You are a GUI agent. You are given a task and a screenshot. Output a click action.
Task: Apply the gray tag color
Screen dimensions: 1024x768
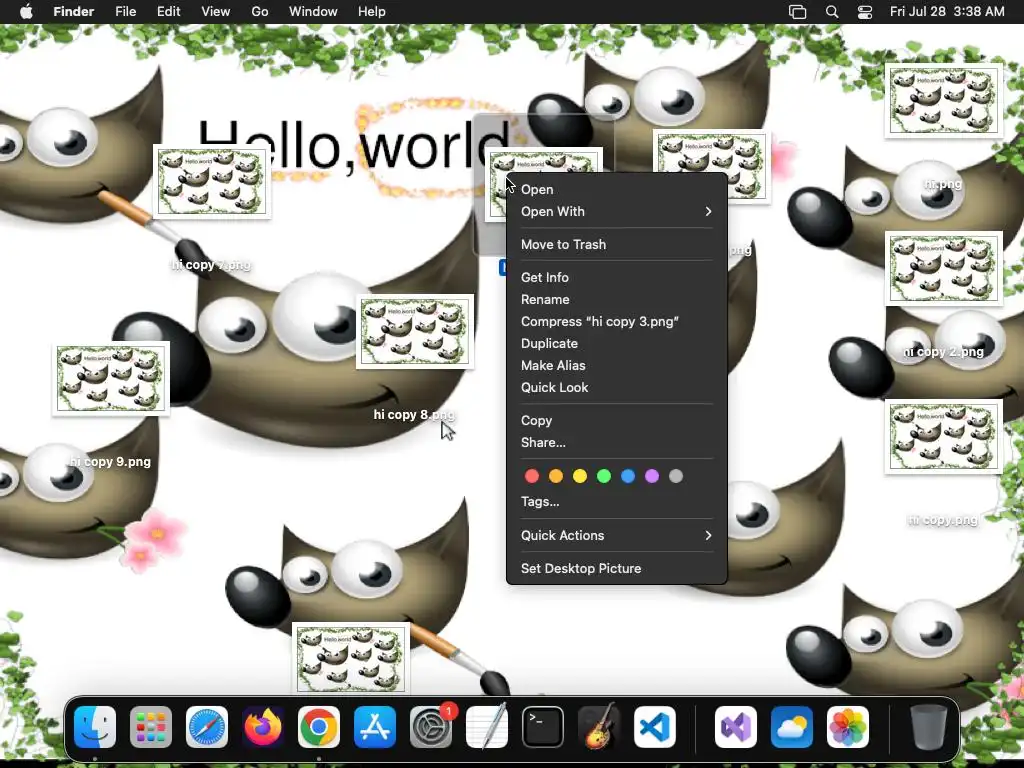tap(676, 476)
